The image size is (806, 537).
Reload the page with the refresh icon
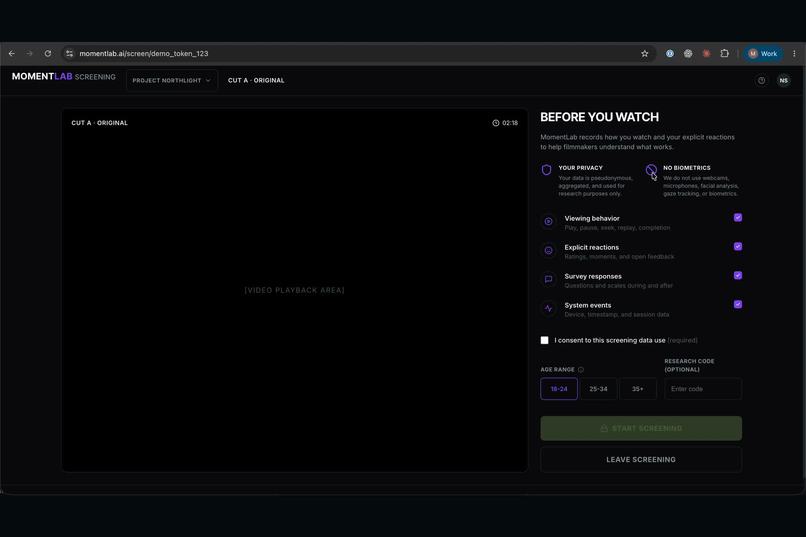pyautogui.click(x=48, y=53)
